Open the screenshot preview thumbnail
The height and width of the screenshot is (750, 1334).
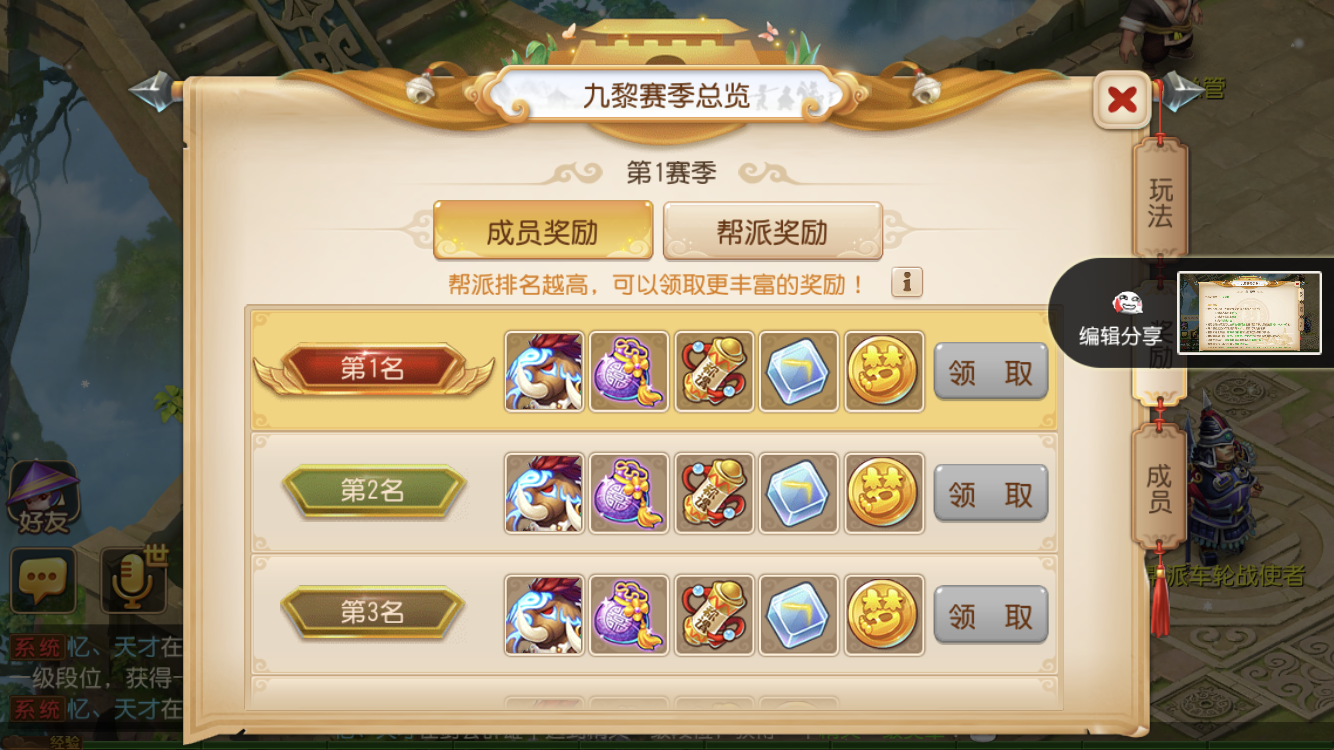pyautogui.click(x=1249, y=313)
